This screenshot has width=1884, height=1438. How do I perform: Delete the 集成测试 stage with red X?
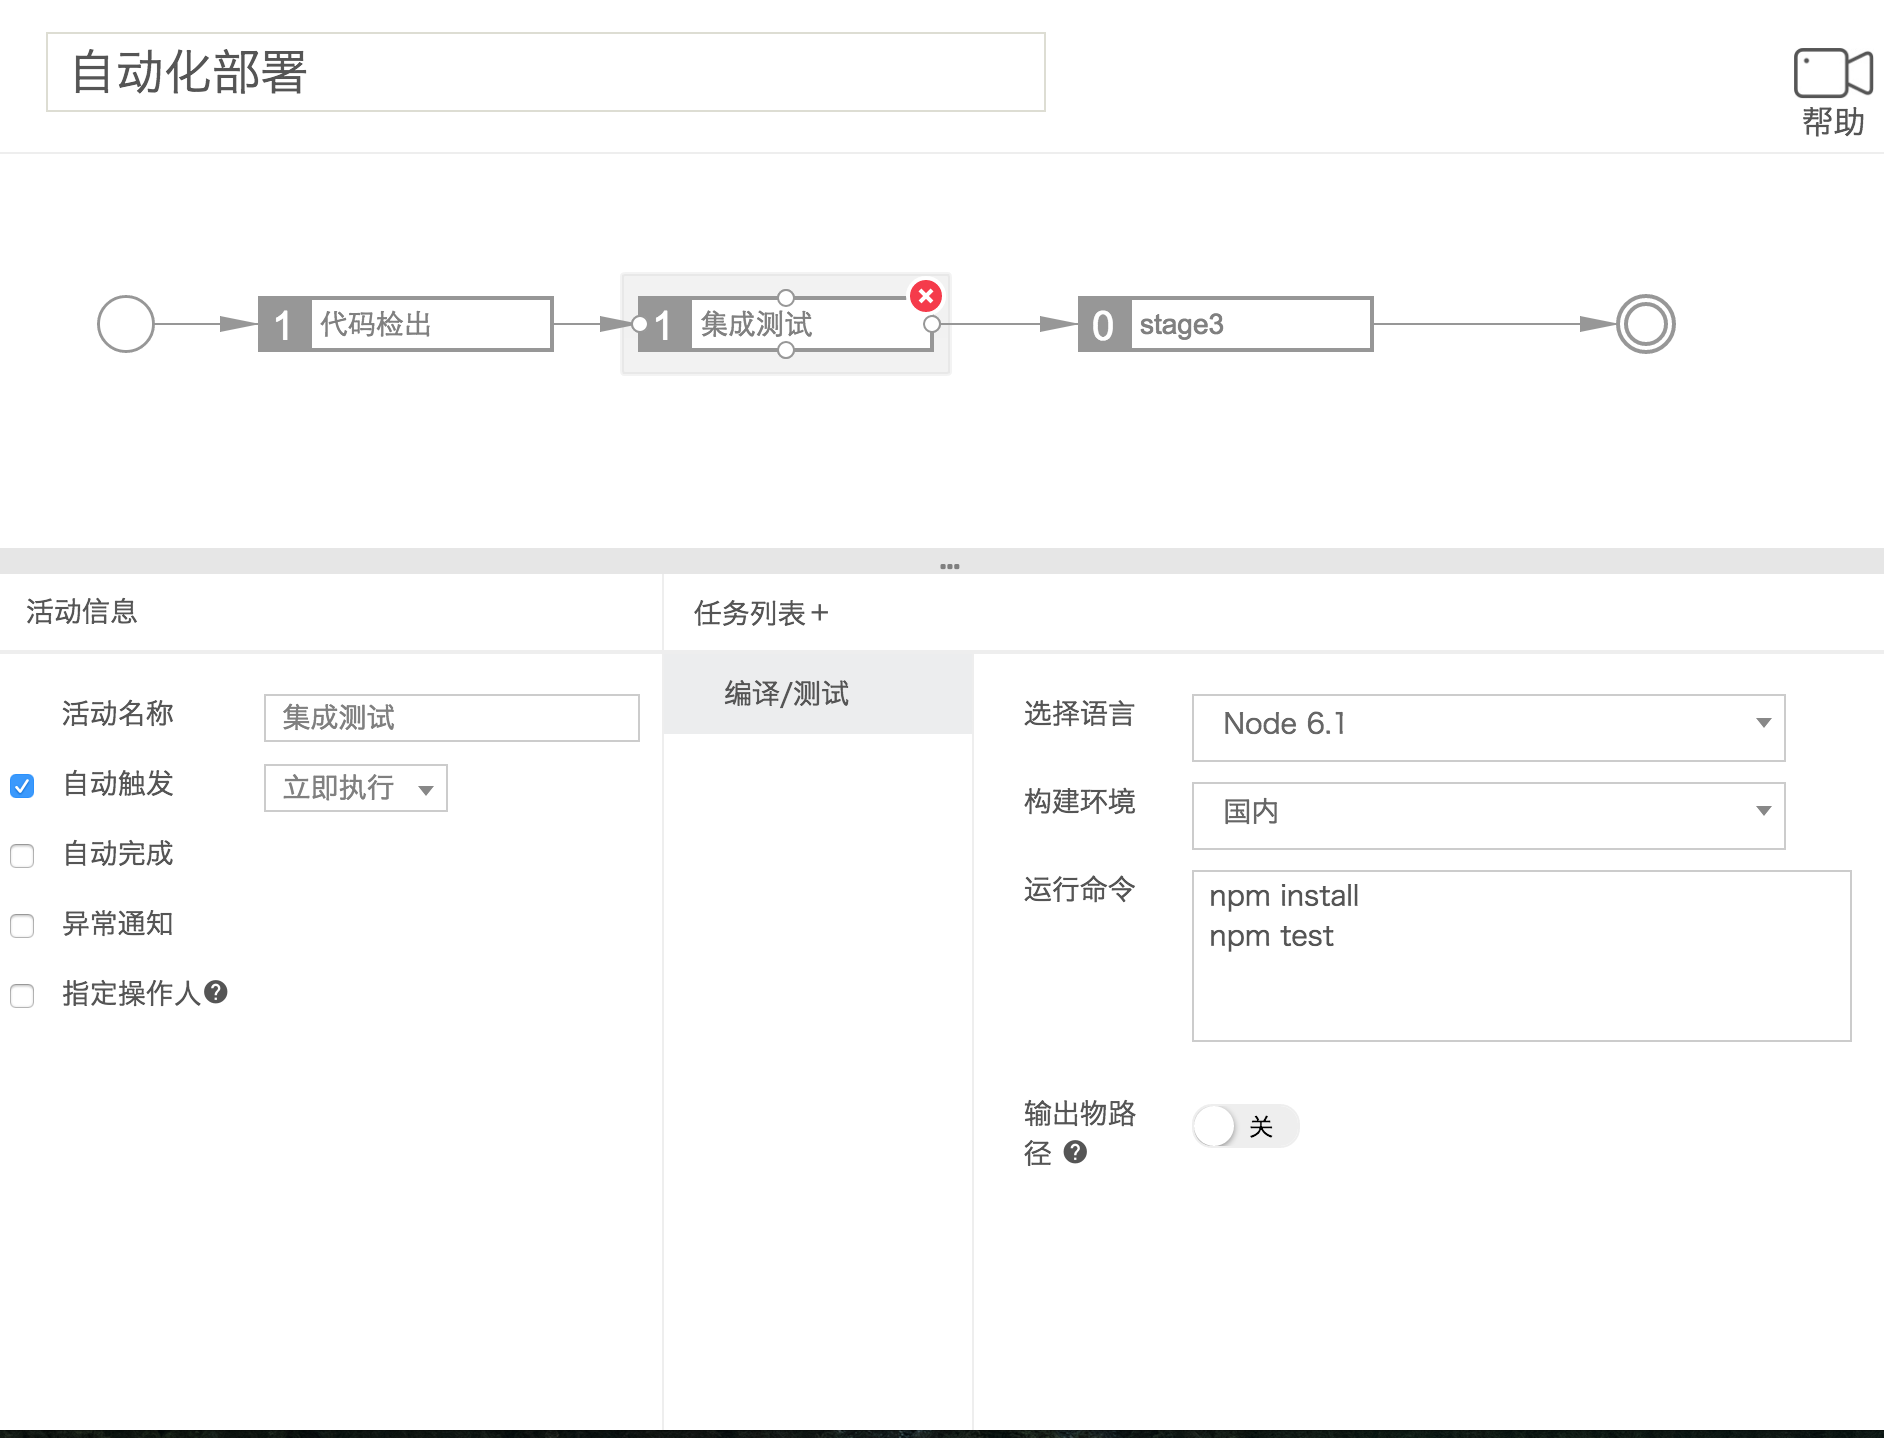(926, 296)
